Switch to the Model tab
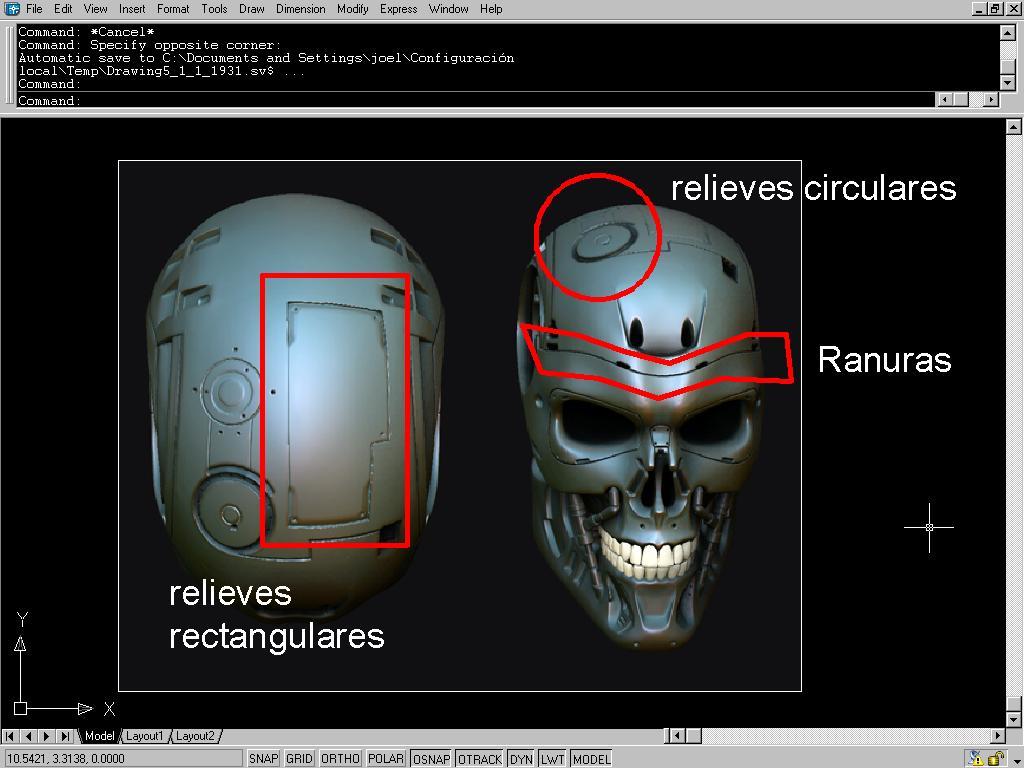Image resolution: width=1024 pixels, height=768 pixels. pos(99,736)
